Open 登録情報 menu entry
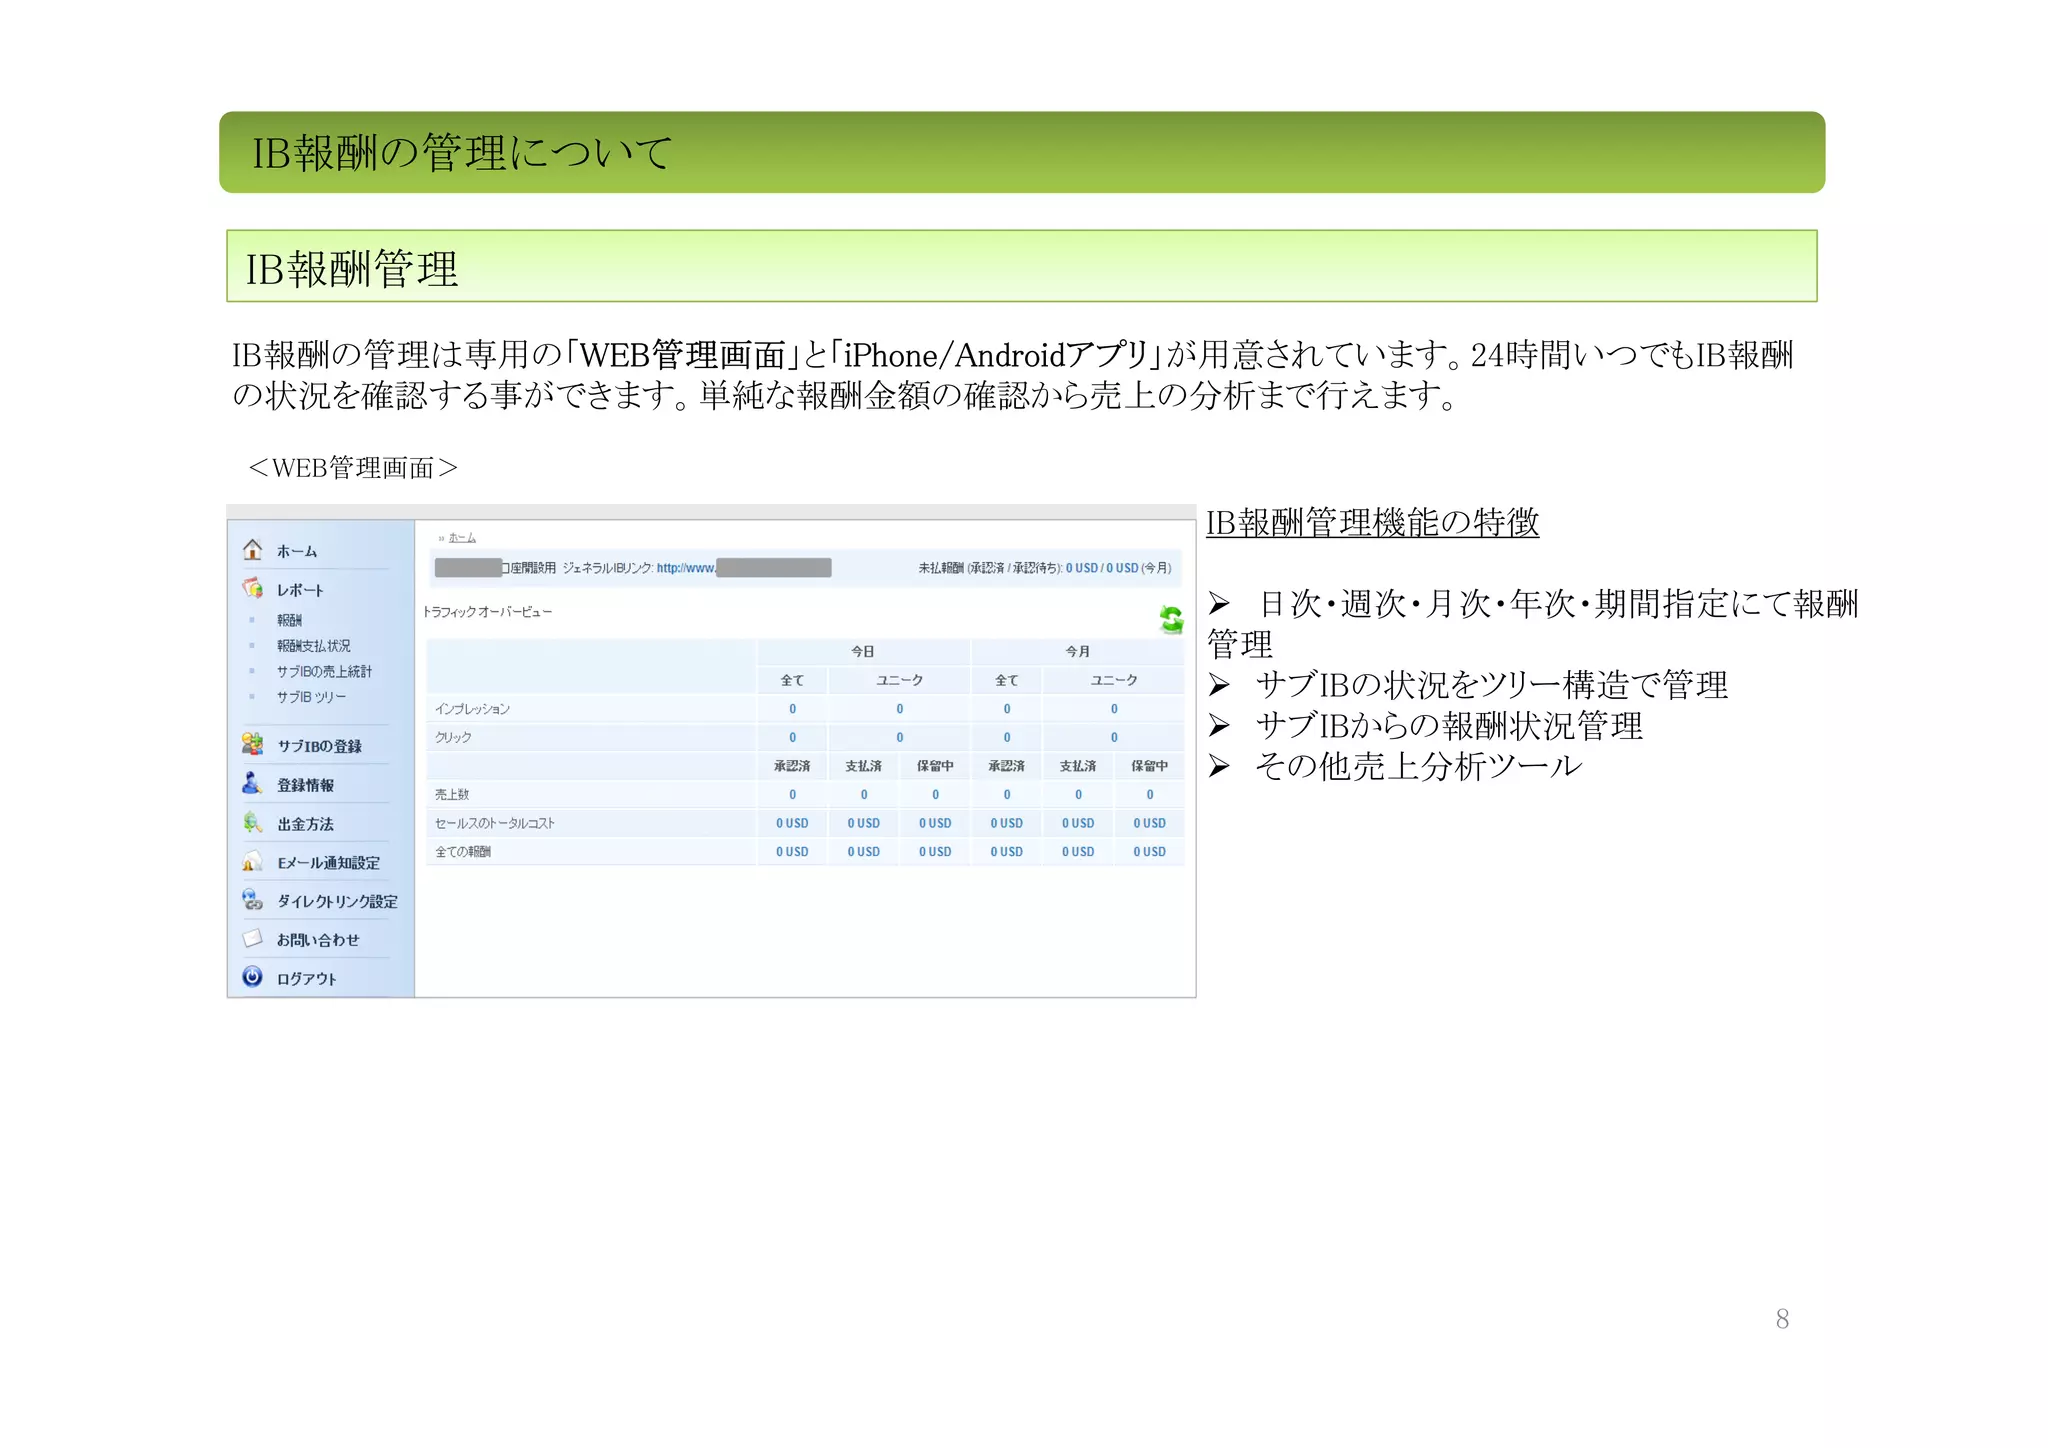 306,785
